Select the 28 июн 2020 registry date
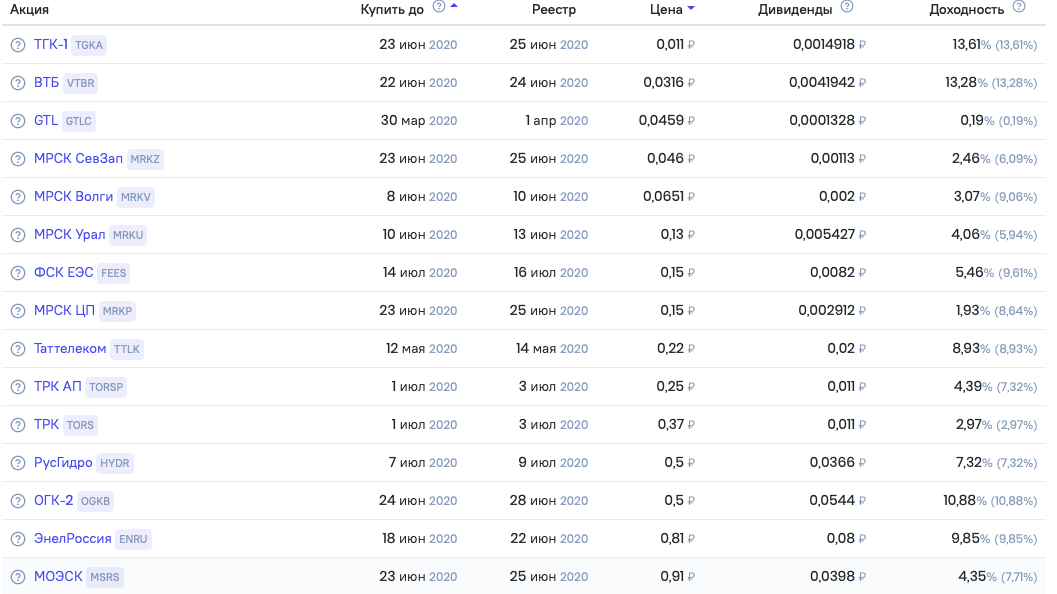Viewport: 1057px width, 594px height. click(549, 500)
